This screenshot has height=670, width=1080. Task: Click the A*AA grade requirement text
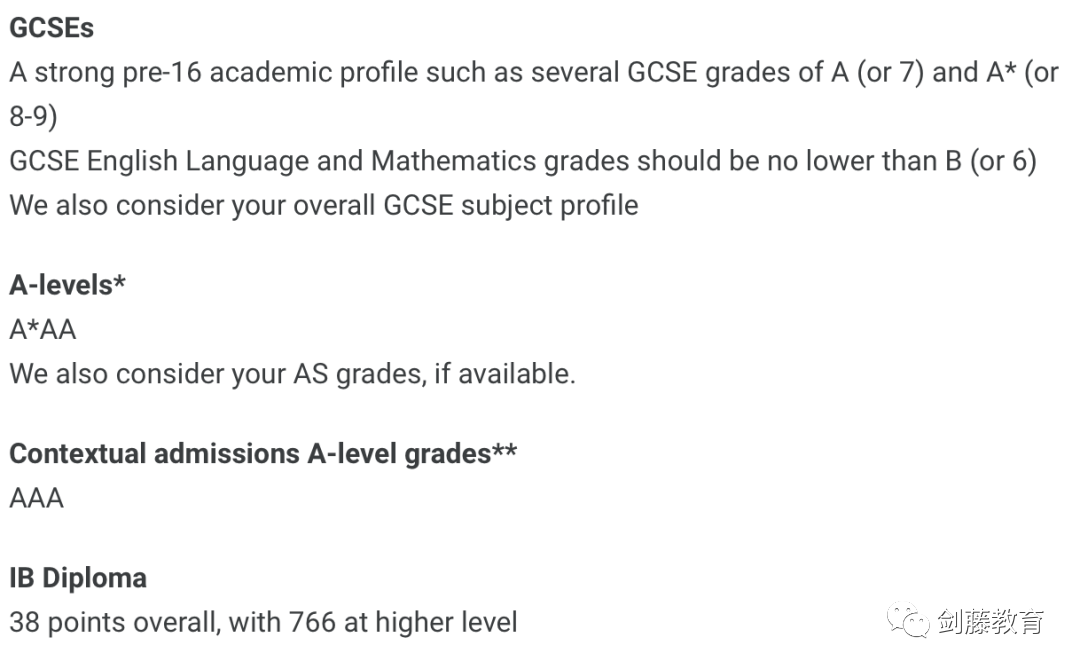pos(43,329)
